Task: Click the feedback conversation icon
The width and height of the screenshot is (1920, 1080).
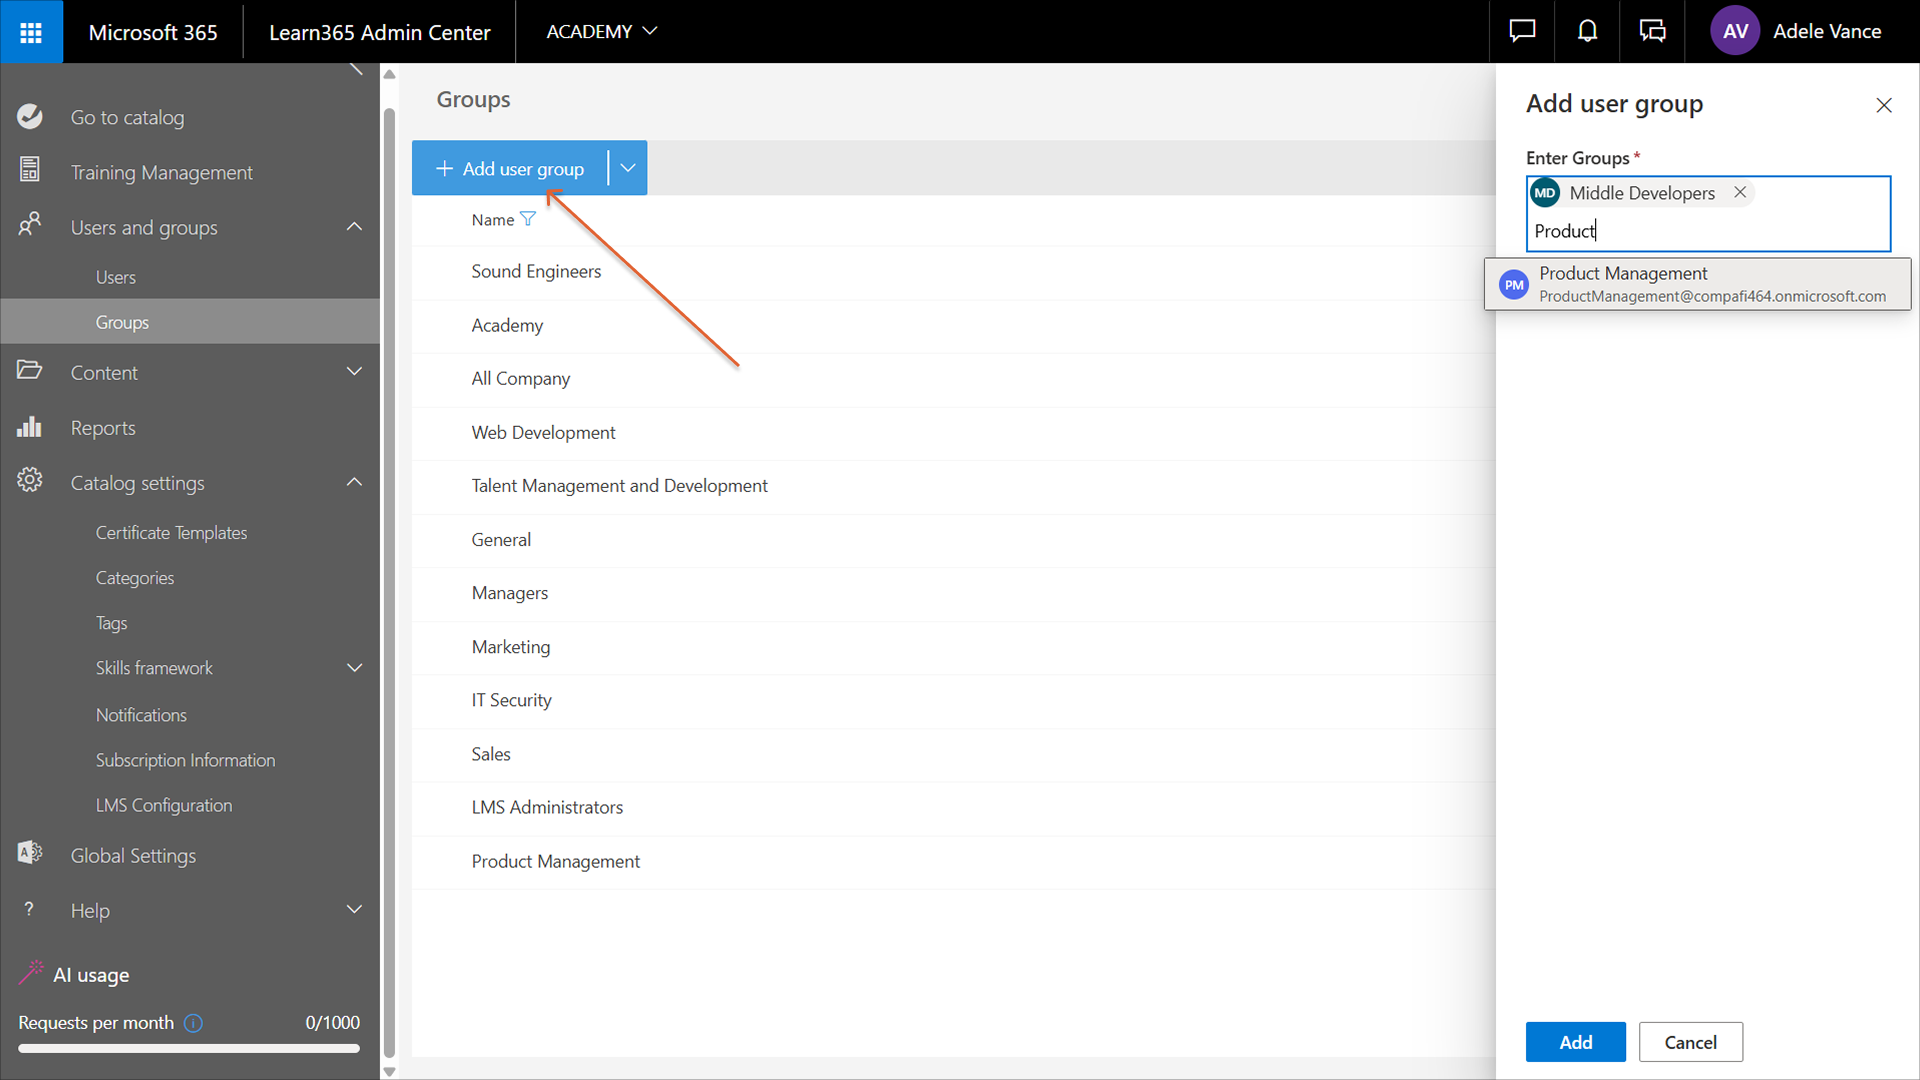Action: pos(1652,32)
